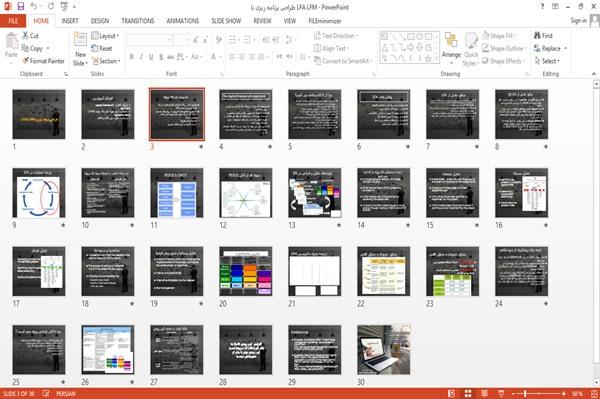600x399 pixels.
Task: Open the Section dropdown
Action: tap(106, 61)
